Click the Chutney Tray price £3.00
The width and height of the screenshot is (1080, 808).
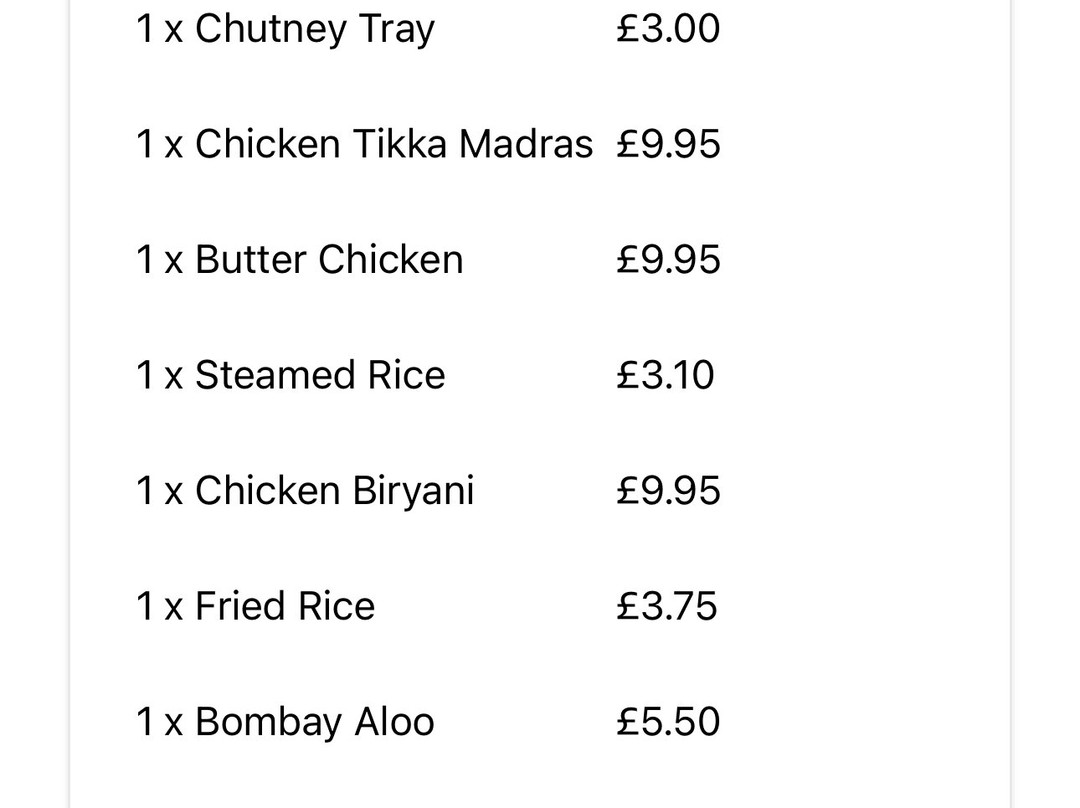(x=668, y=28)
